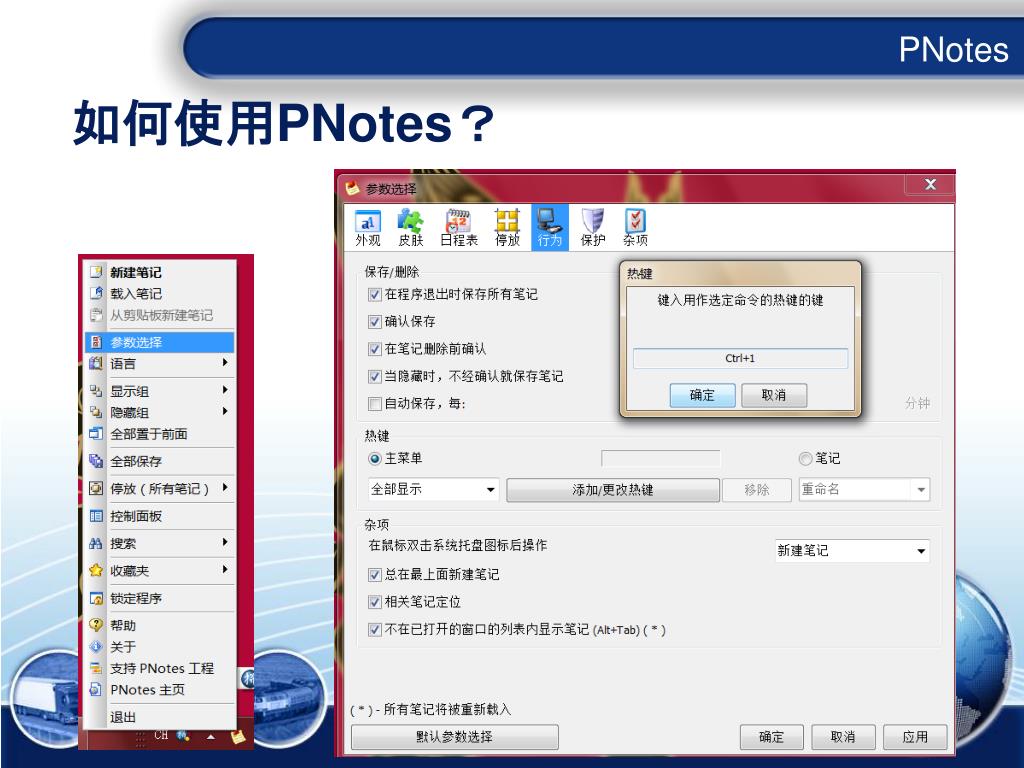Click the 帮助 help question mark icon
Image resolution: width=1024 pixels, height=768 pixels.
pyautogui.click(x=96, y=625)
